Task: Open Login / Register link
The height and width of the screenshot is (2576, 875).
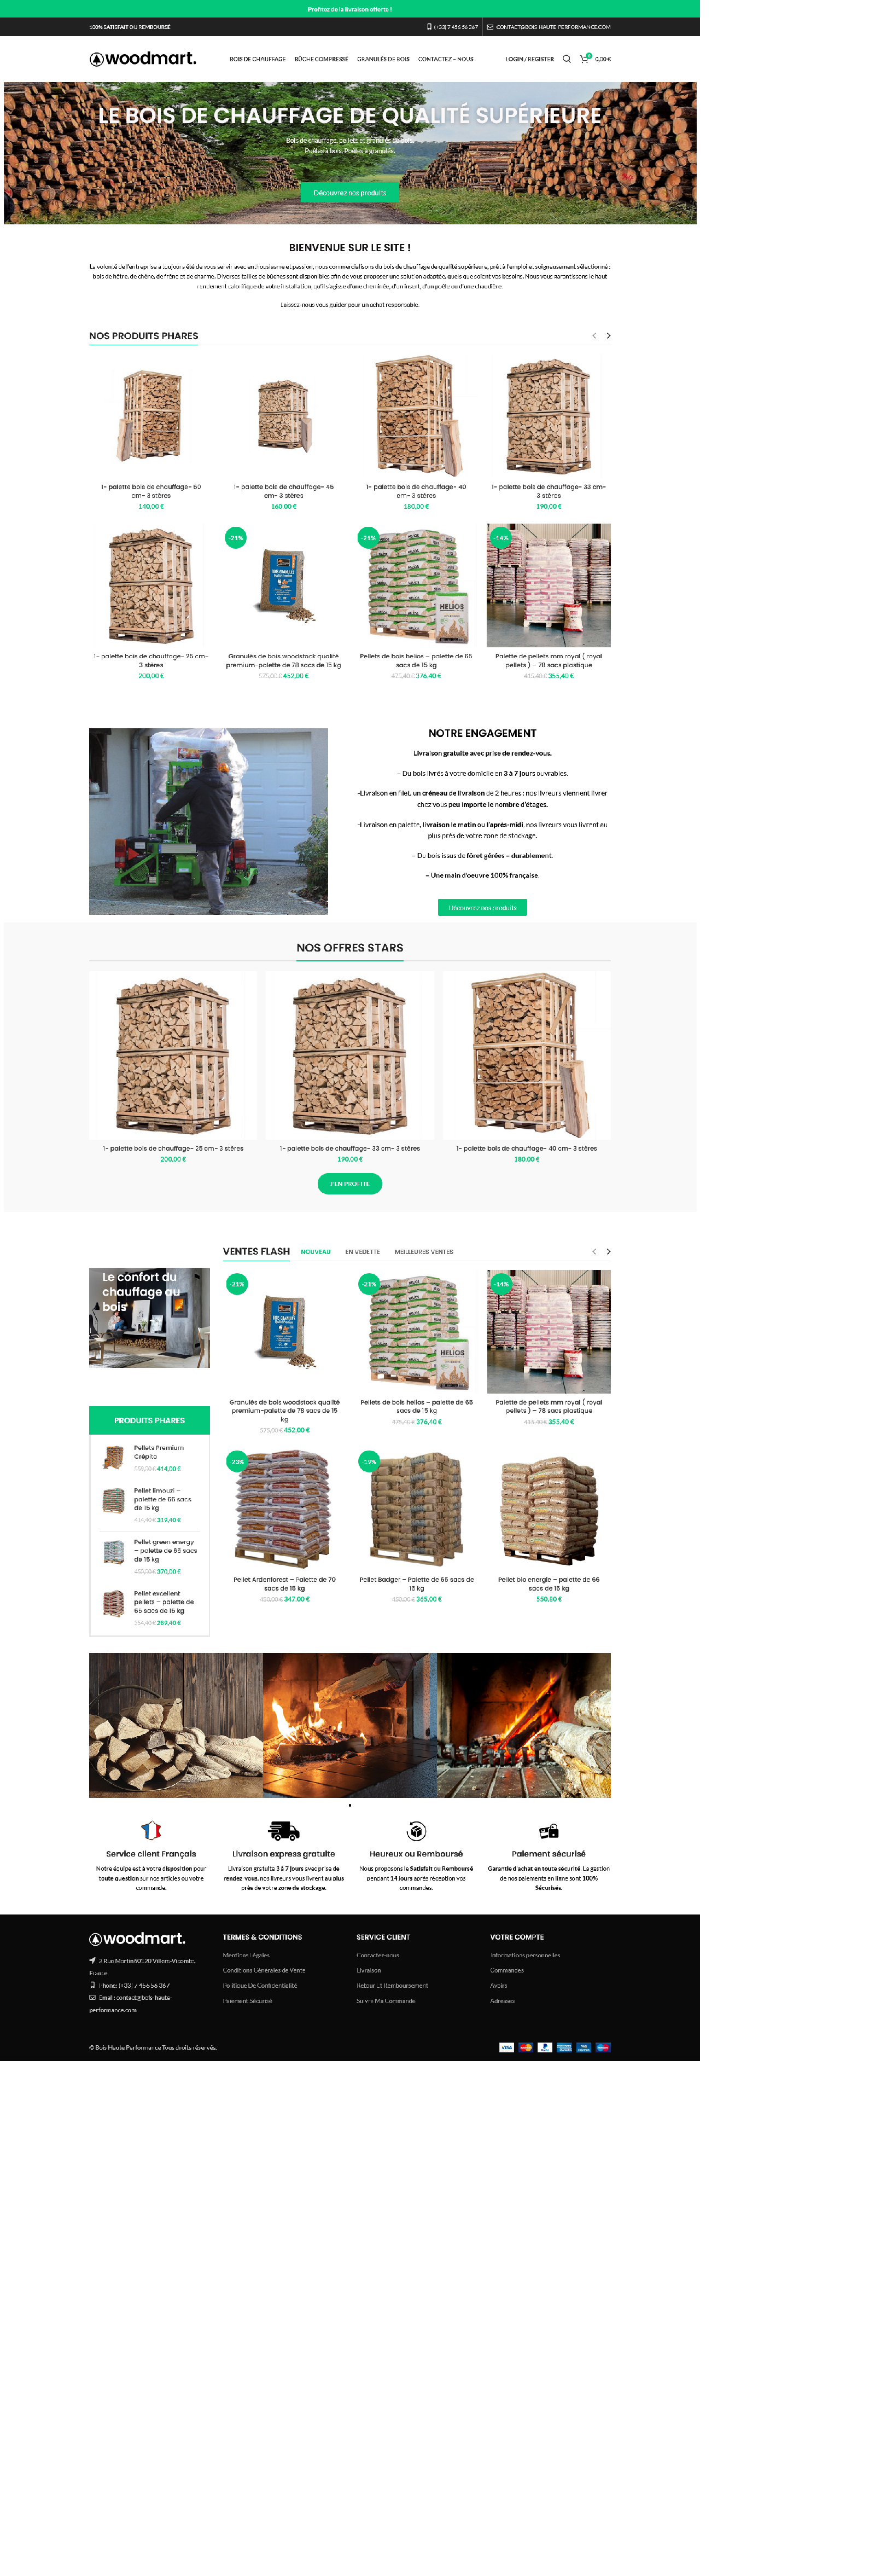Action: [530, 59]
